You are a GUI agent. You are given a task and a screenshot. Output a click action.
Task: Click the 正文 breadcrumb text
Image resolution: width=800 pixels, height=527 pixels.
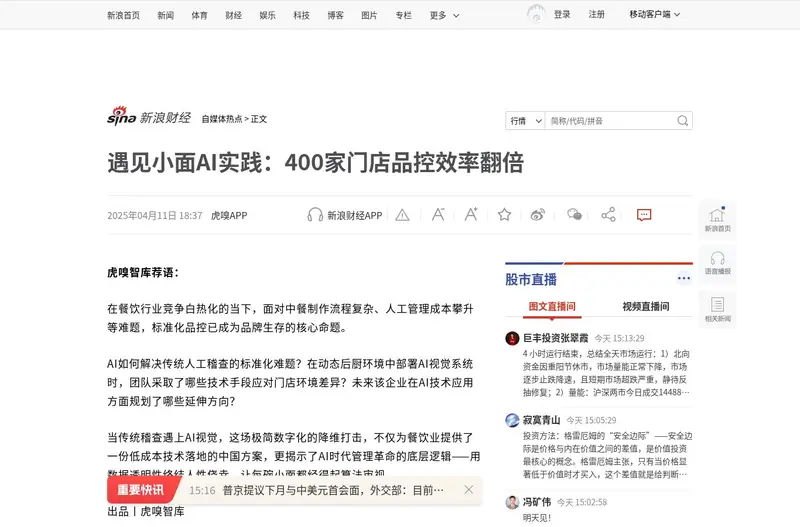[x=259, y=119]
